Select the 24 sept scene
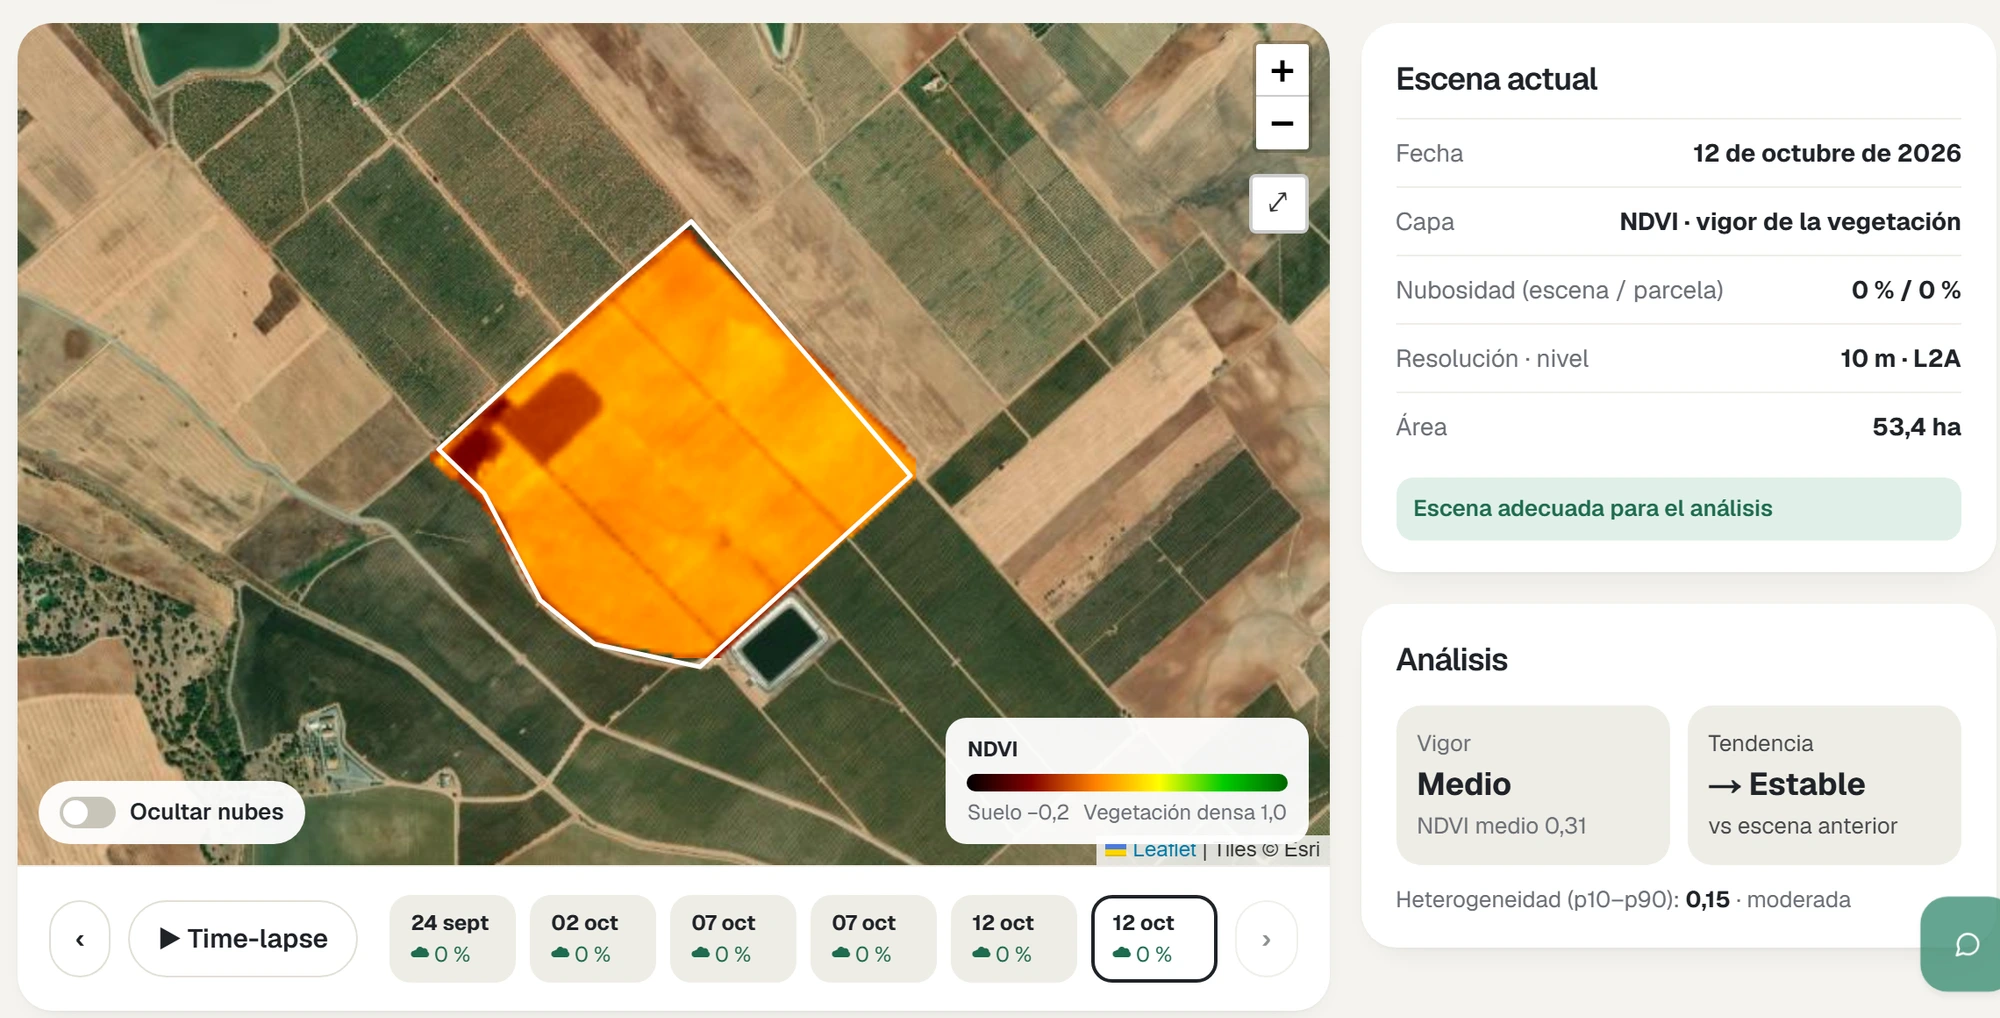Image resolution: width=2000 pixels, height=1018 pixels. (x=452, y=938)
